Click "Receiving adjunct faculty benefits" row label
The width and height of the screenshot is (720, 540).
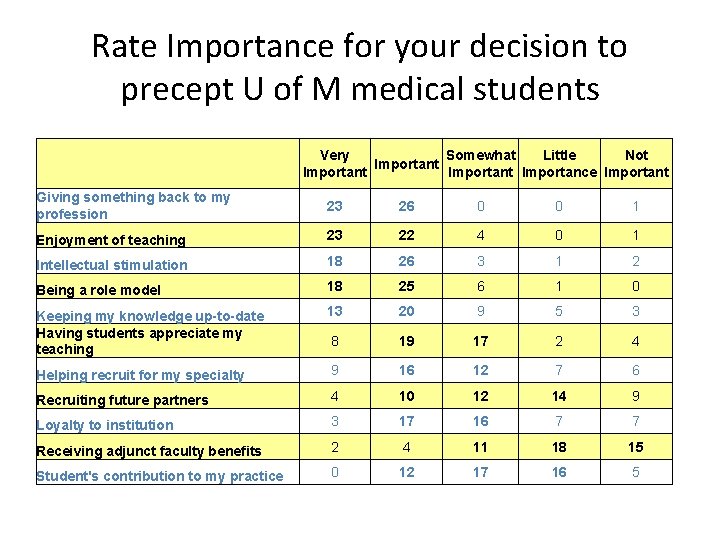[x=148, y=451]
